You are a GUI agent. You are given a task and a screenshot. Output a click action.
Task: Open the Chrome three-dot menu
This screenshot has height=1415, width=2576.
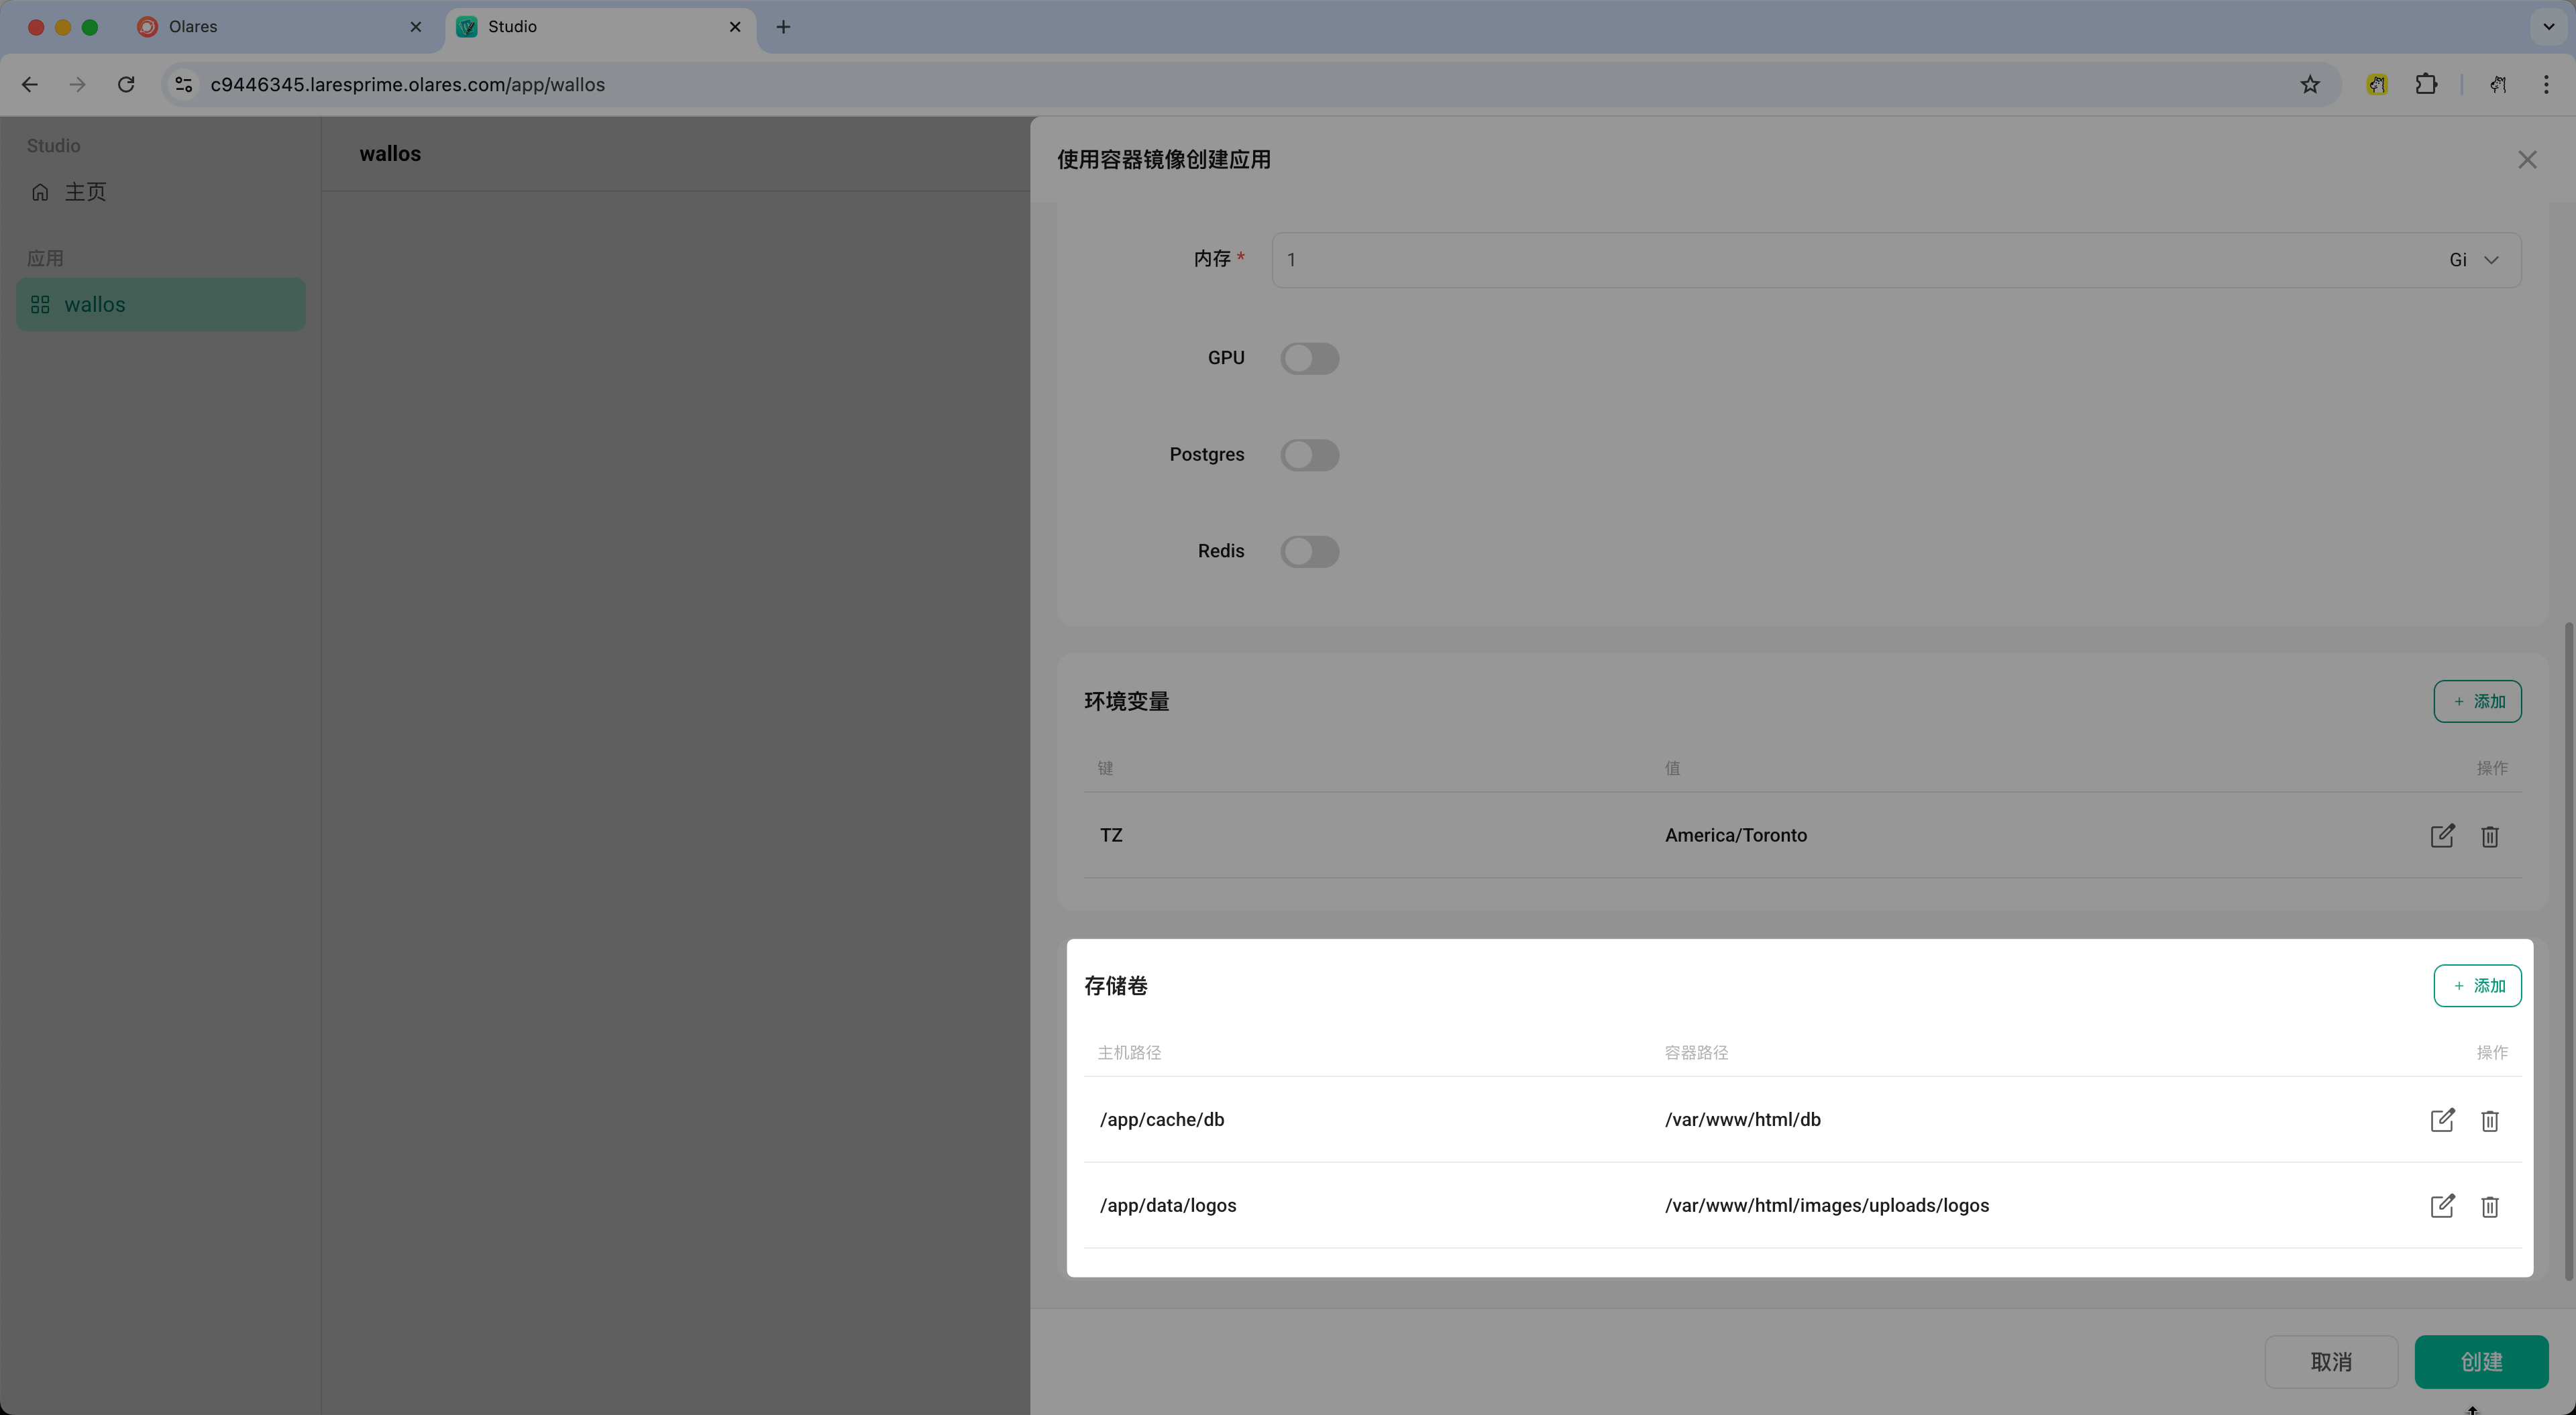[2545, 85]
